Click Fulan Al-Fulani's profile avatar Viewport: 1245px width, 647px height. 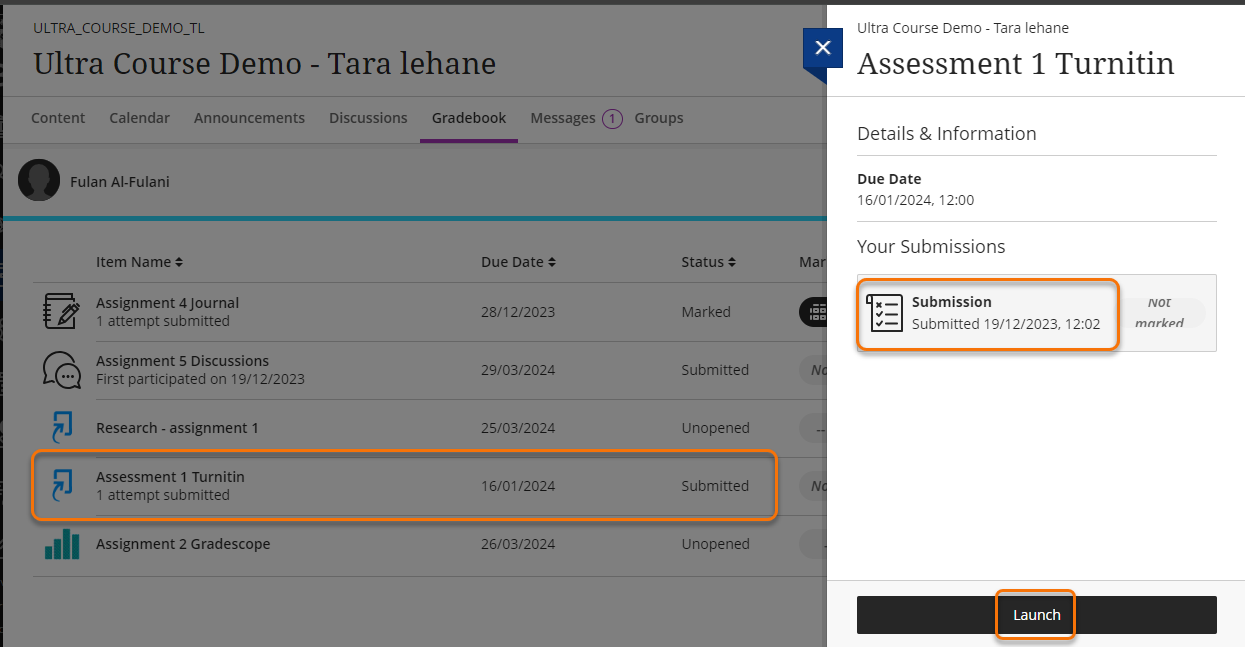click(39, 181)
